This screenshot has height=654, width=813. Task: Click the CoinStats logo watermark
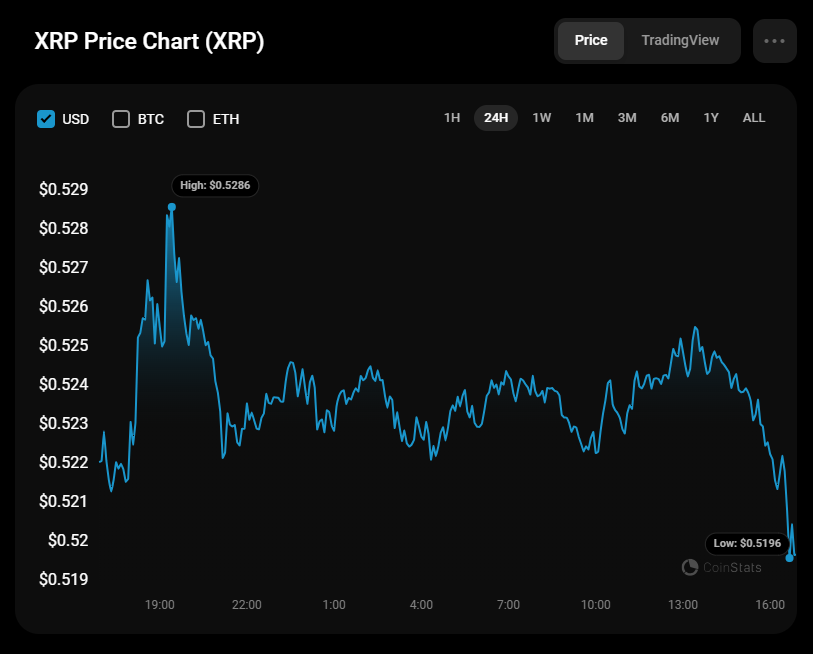click(721, 568)
